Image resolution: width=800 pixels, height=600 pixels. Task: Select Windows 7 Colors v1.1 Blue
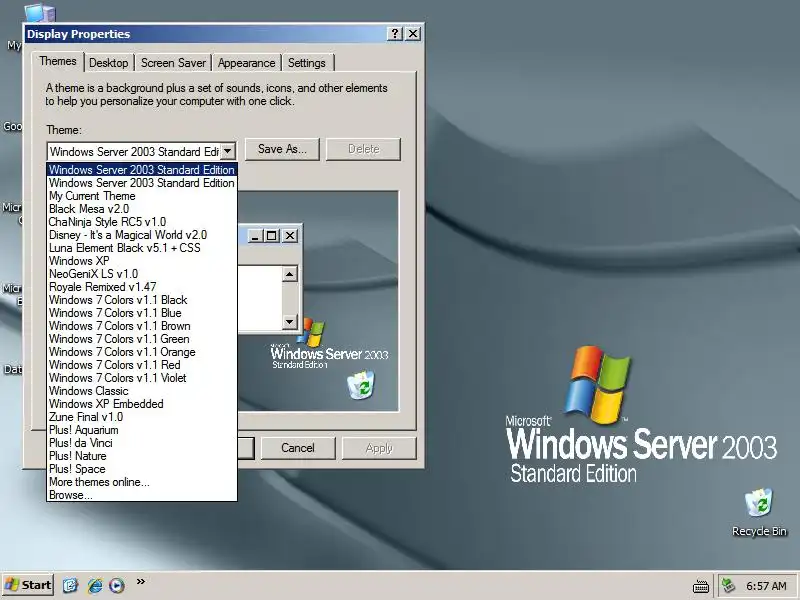[142, 313]
